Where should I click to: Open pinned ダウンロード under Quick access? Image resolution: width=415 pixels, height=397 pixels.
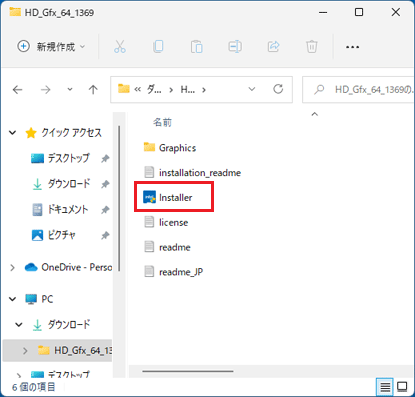click(69, 184)
